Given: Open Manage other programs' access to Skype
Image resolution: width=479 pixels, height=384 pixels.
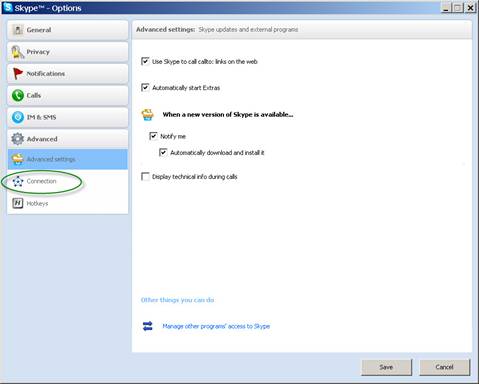Looking at the screenshot, I should tap(216, 326).
